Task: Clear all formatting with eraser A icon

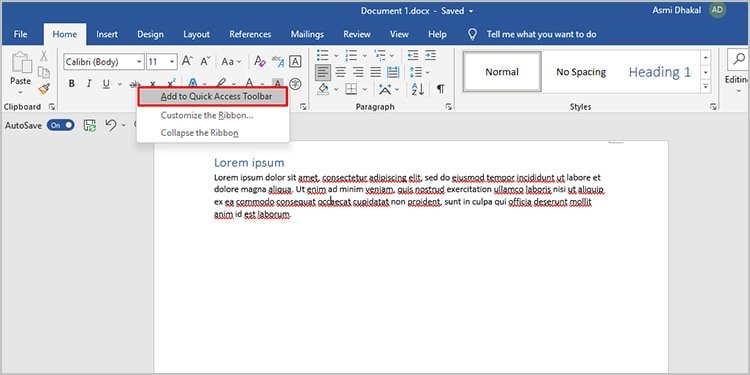Action: pyautogui.click(x=260, y=61)
